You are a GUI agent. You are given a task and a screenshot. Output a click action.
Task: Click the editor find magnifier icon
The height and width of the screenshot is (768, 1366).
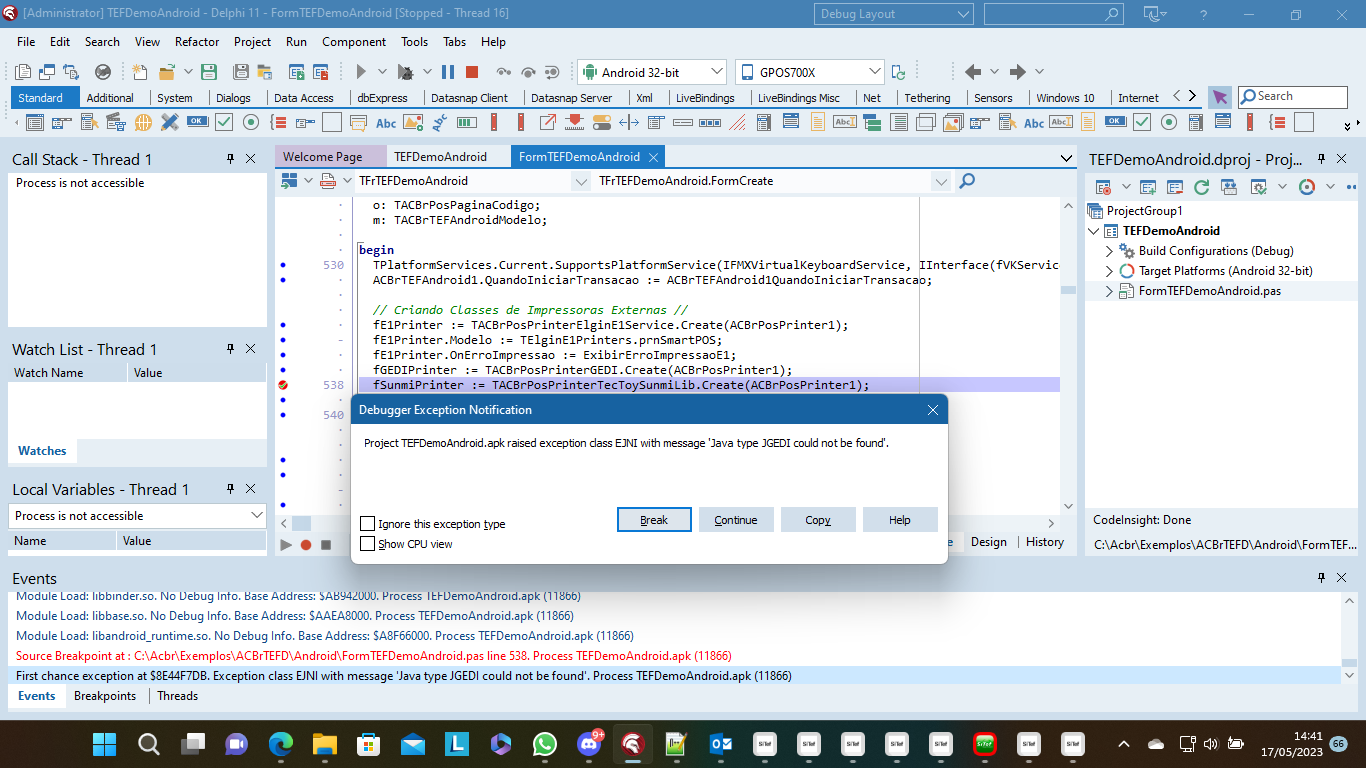(x=967, y=181)
